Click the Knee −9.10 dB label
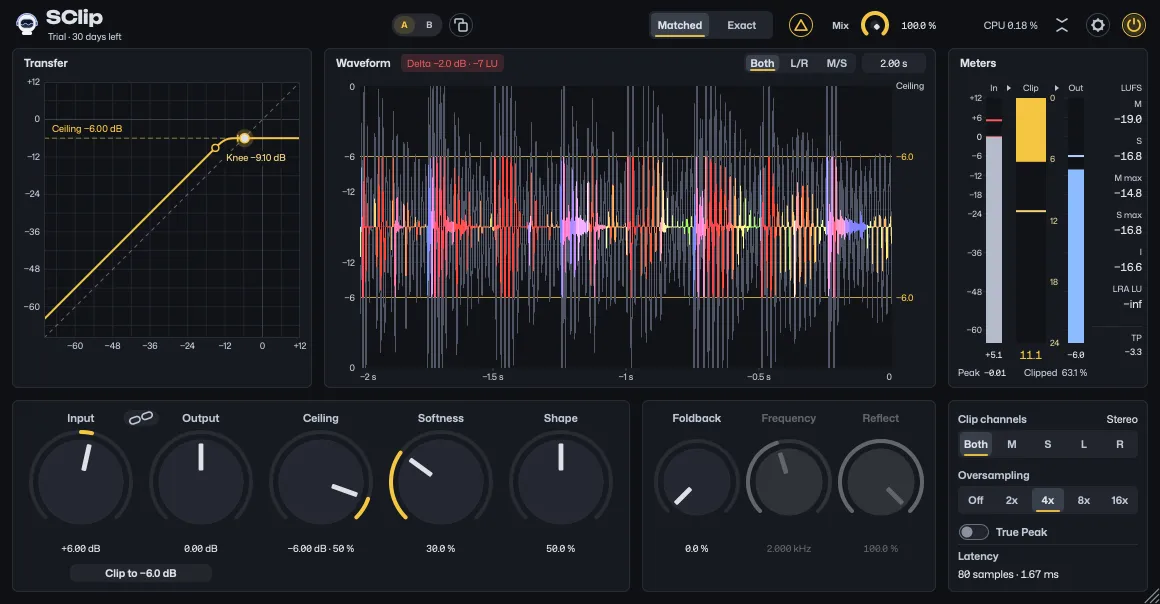This screenshot has height=604, width=1160. coord(255,158)
